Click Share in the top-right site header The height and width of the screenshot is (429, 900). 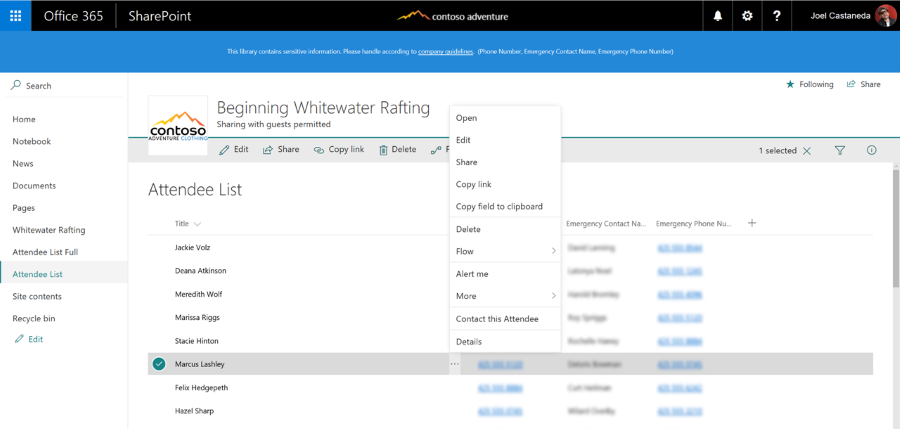pyautogui.click(x=863, y=84)
